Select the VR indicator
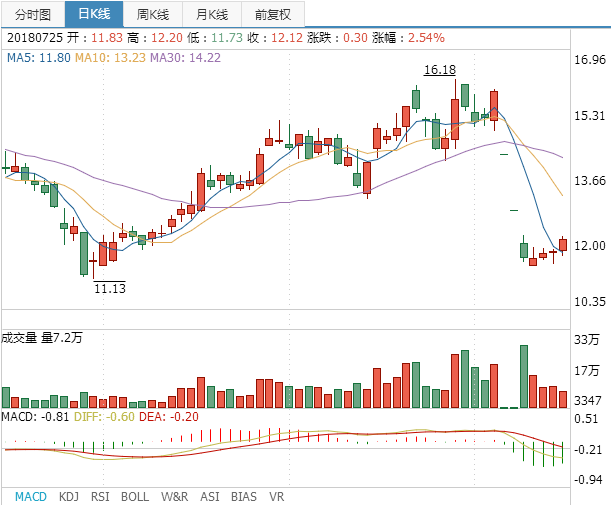The image size is (611, 505). (x=277, y=497)
